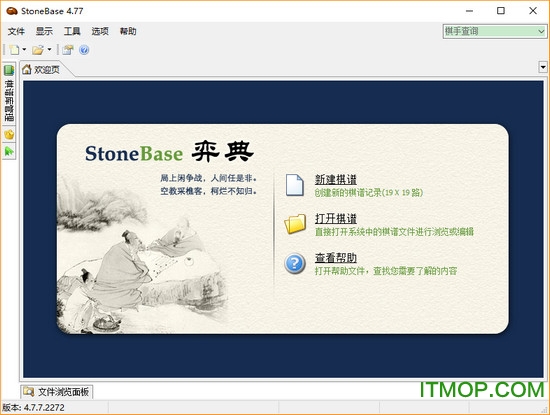Open the 文件 menu
The image size is (550, 415).
16,32
